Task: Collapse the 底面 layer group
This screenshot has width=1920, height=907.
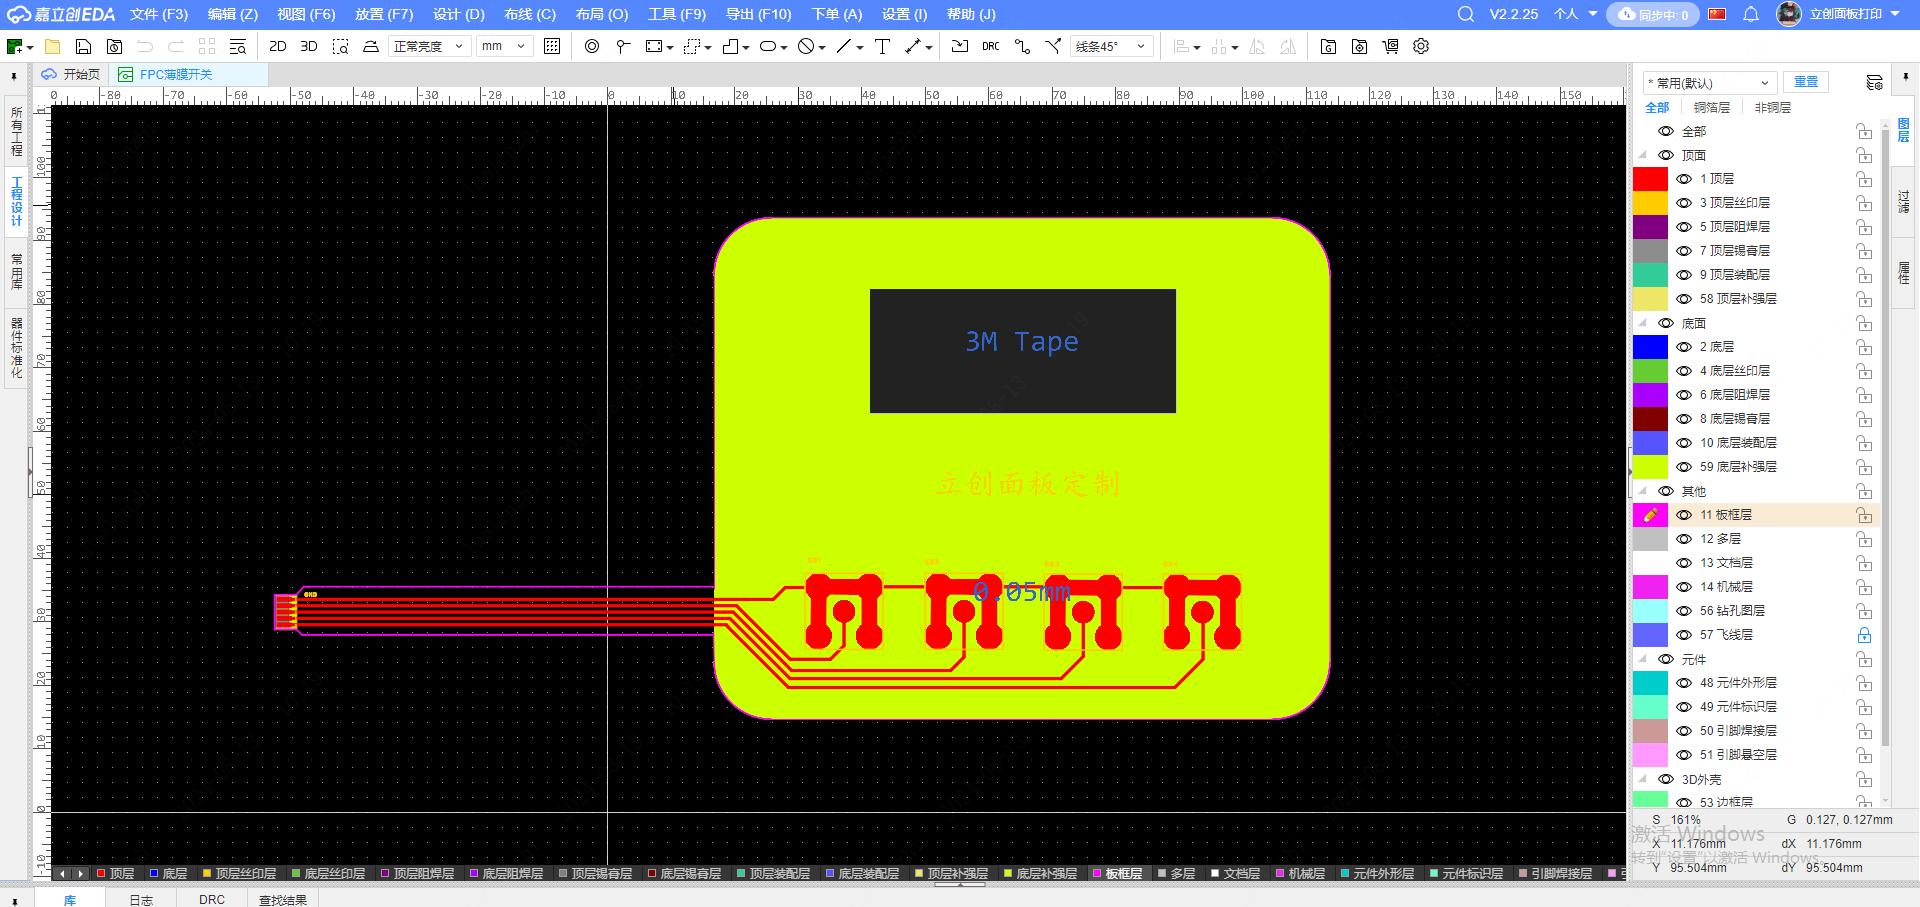Action: coord(1643,323)
